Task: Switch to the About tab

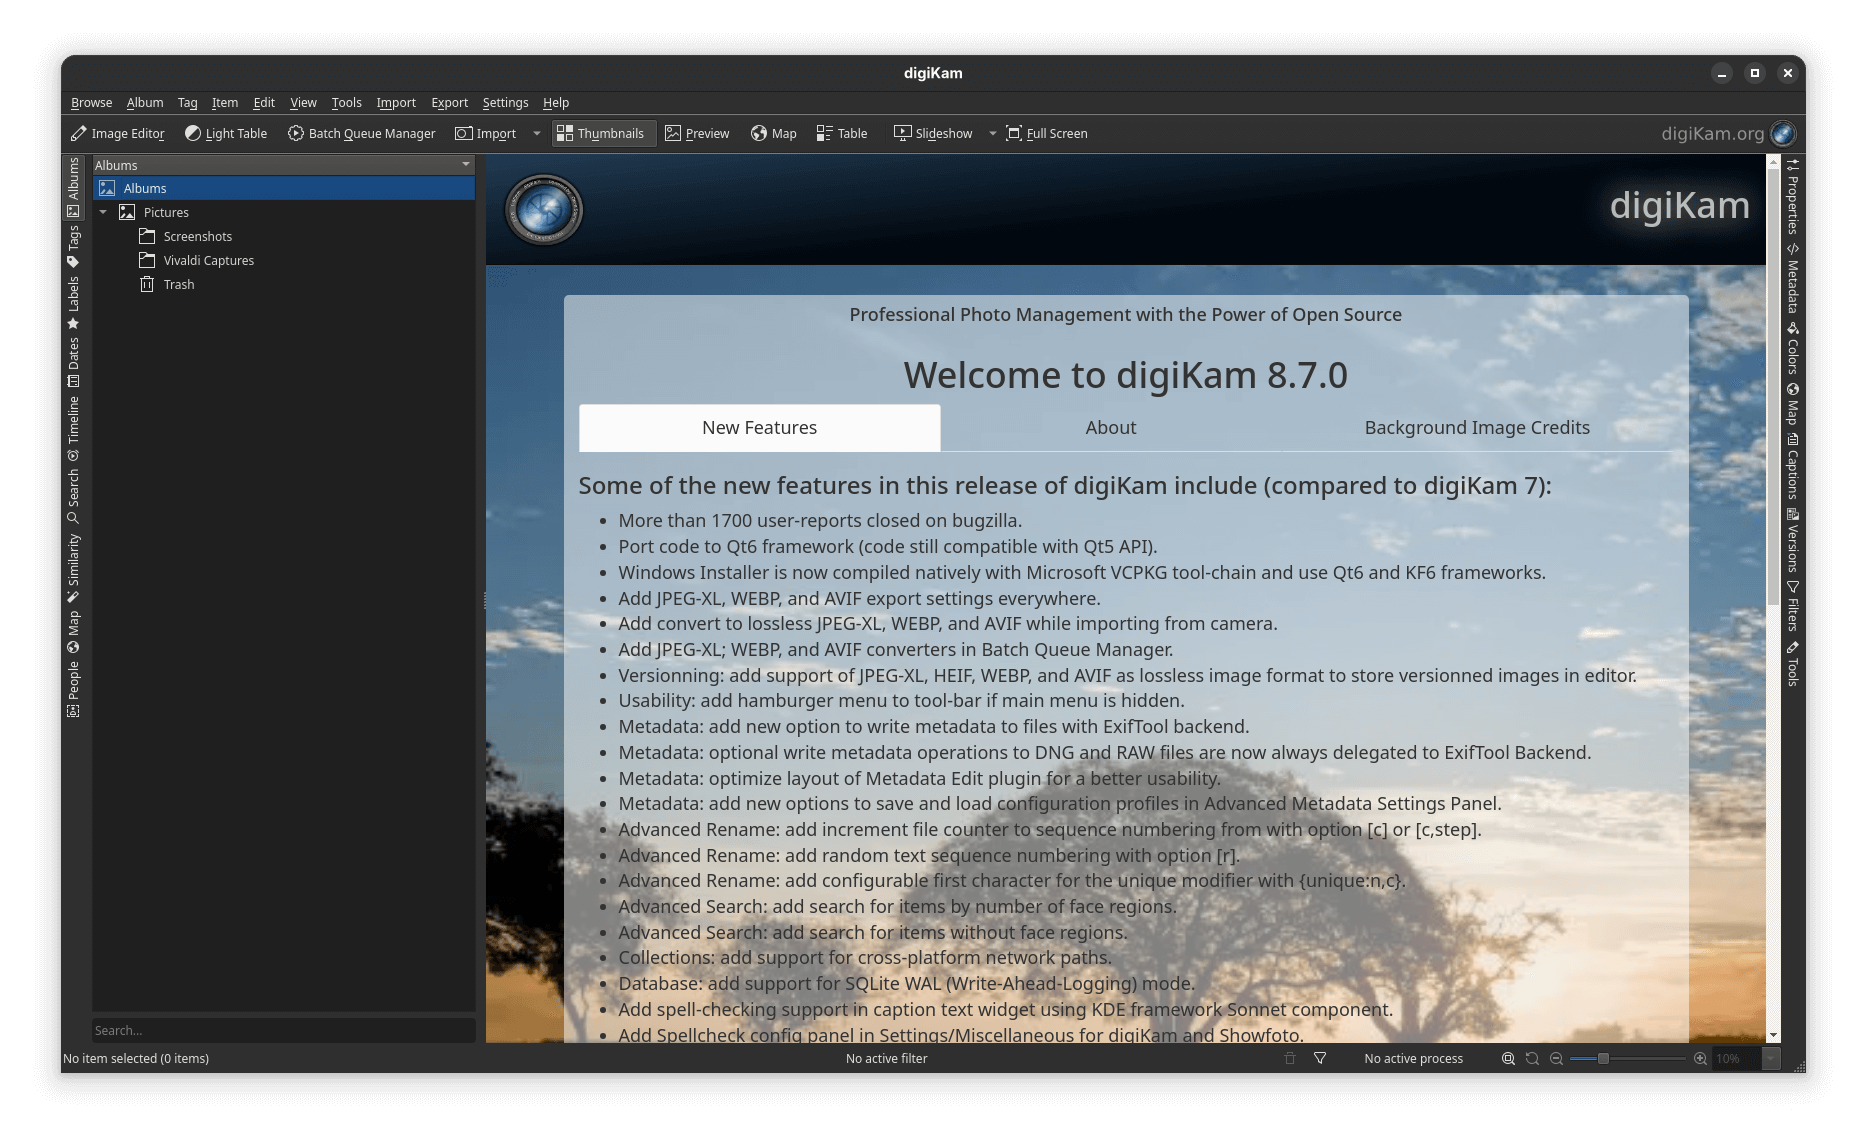Action: click(1110, 427)
